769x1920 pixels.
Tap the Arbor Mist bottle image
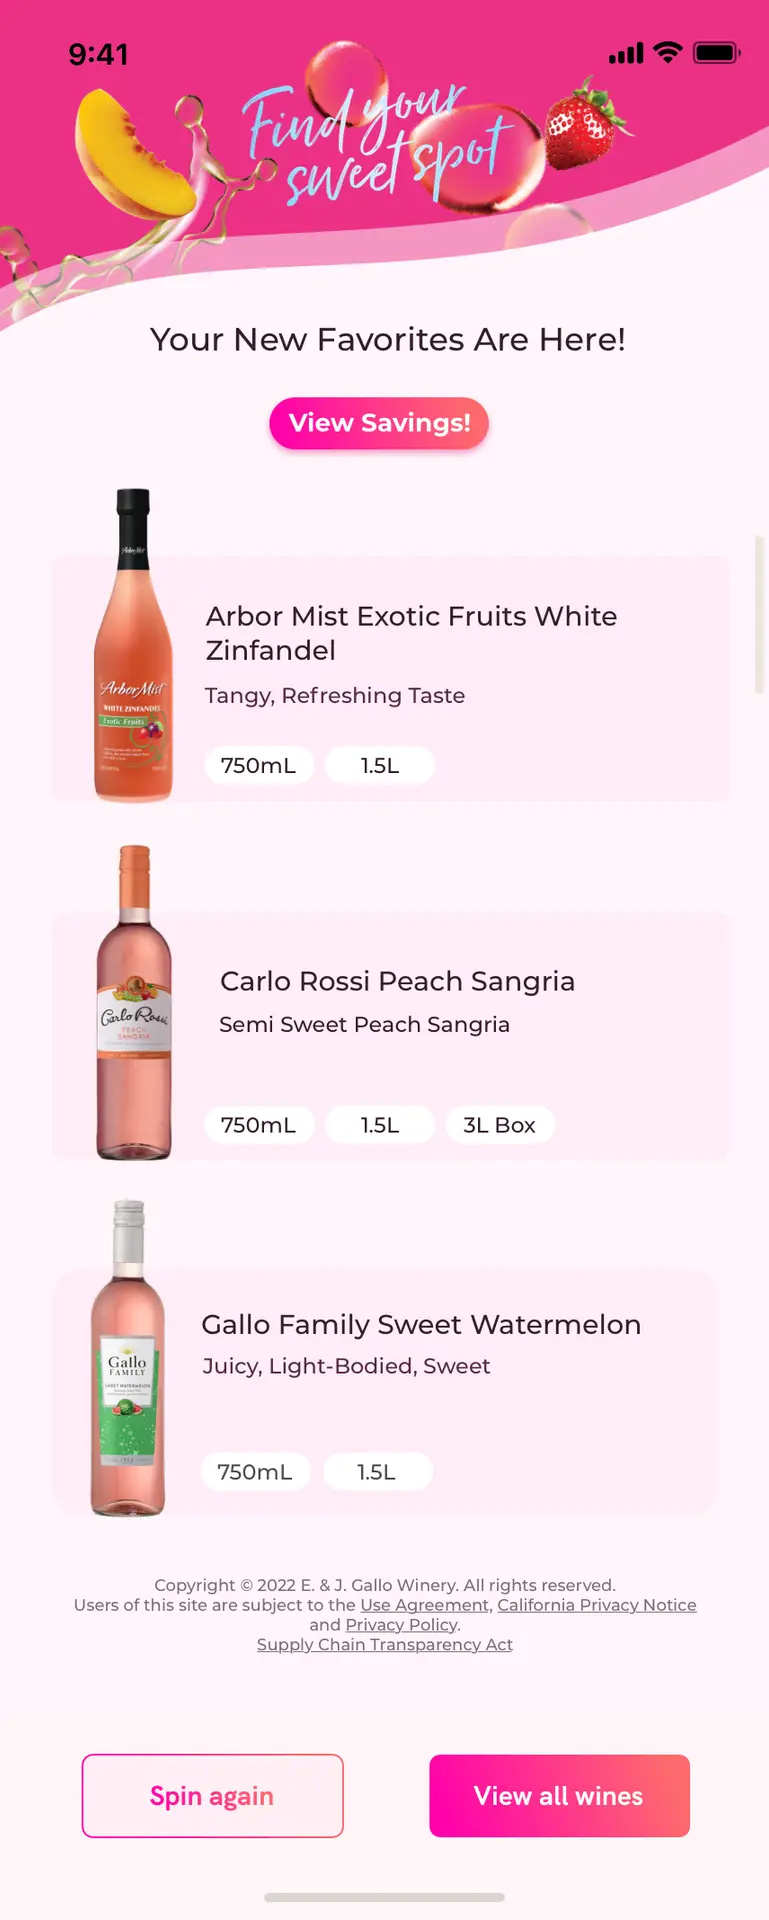pos(133,645)
